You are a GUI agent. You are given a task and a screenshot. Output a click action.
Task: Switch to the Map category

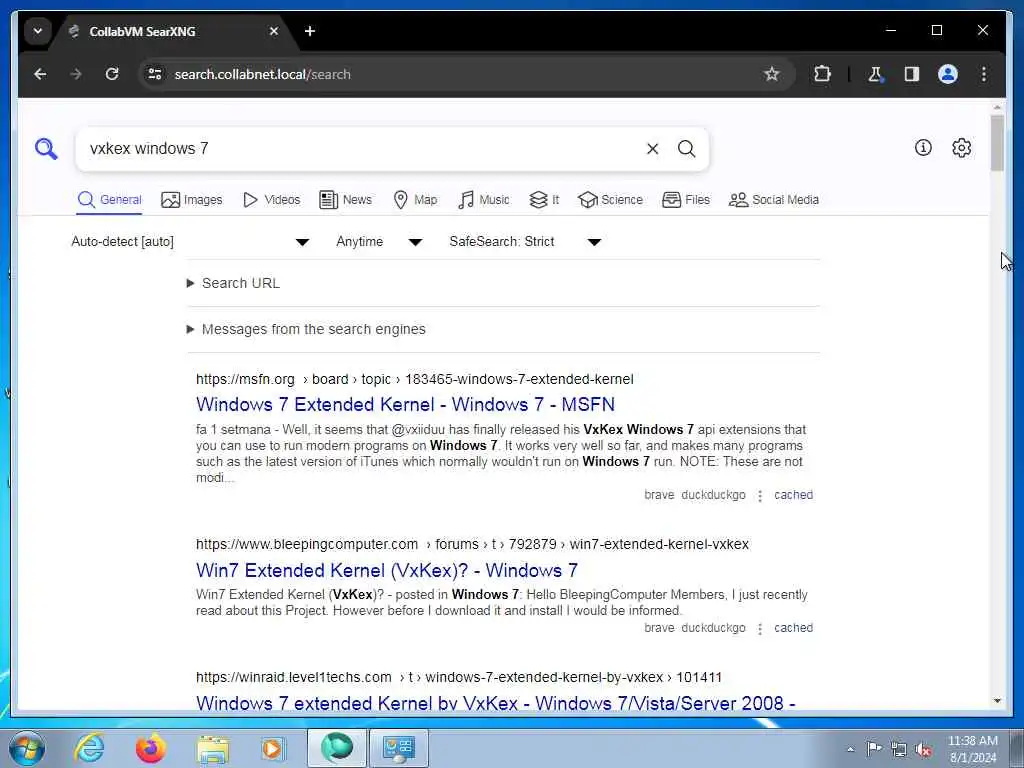(x=415, y=200)
